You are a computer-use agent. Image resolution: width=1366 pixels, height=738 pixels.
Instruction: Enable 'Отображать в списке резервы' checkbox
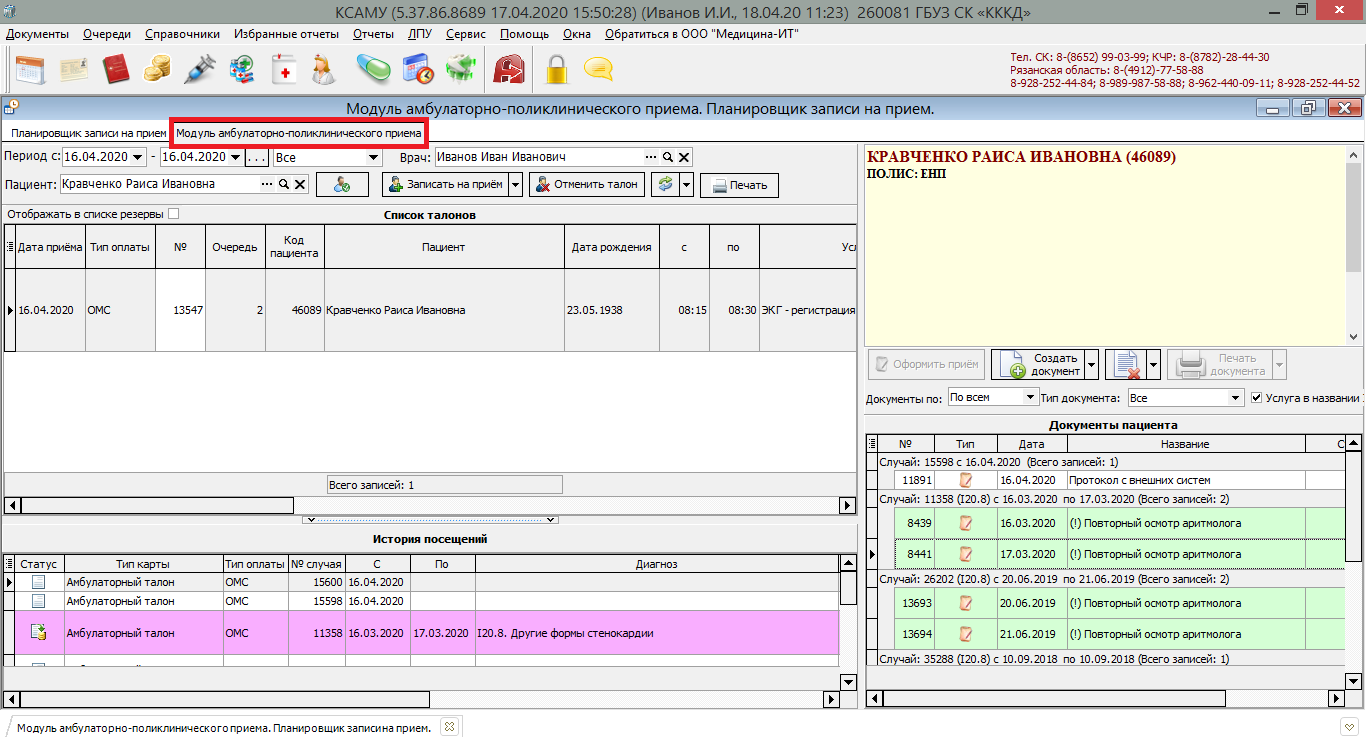point(174,213)
